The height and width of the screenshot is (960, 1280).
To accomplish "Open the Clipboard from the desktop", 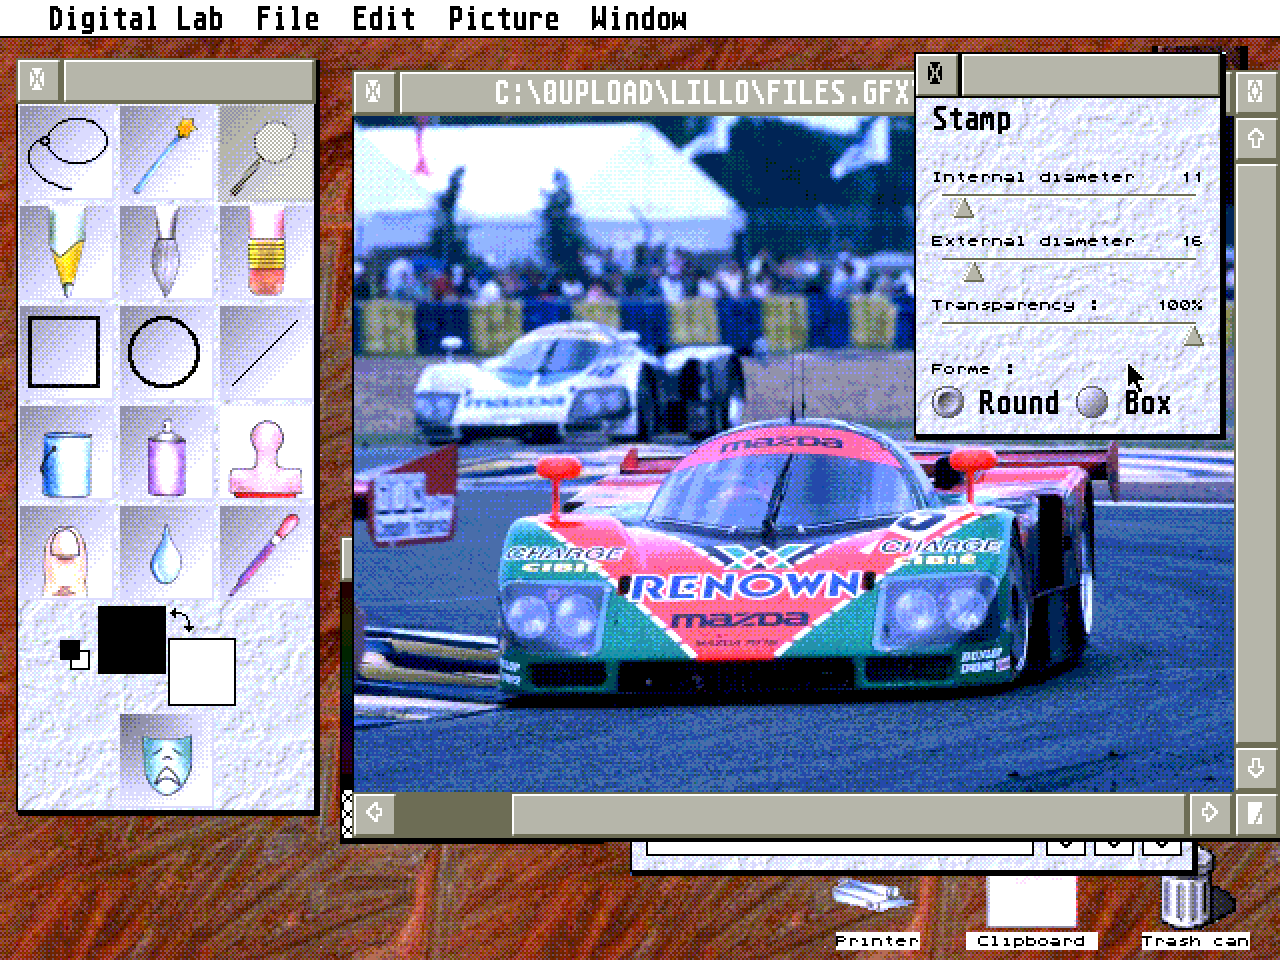I will pyautogui.click(x=1032, y=905).
